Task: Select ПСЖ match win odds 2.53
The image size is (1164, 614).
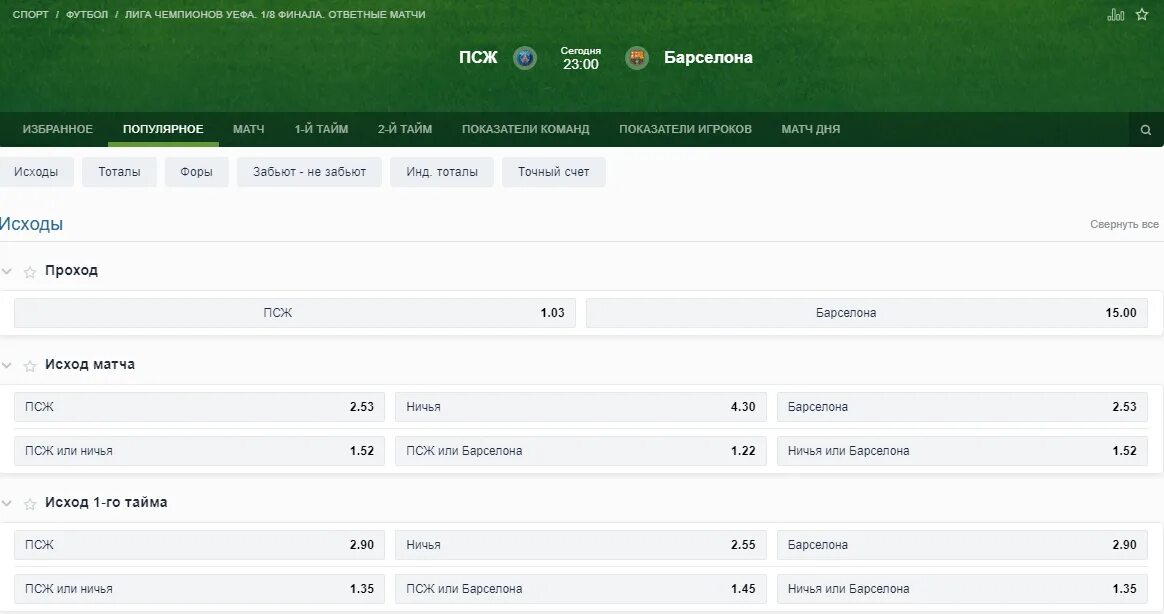Action: point(199,407)
